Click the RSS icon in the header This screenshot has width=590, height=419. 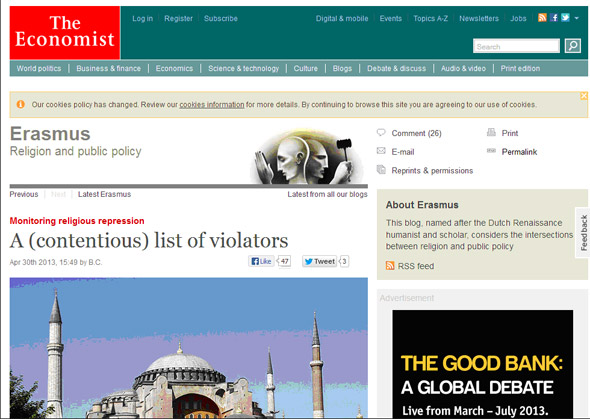click(542, 18)
